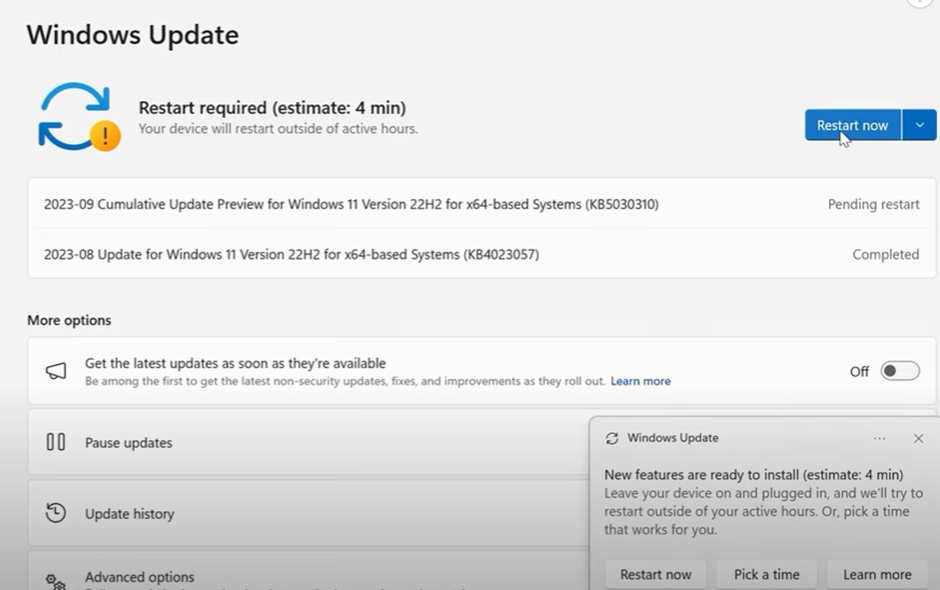Select Pick a time in the popup
This screenshot has width=940, height=590.
(x=766, y=574)
